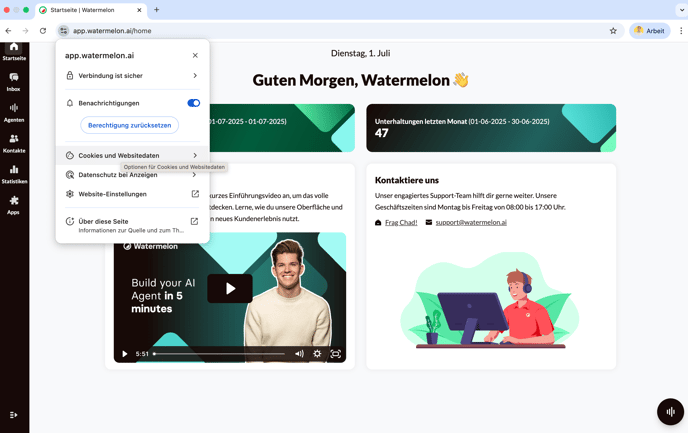The width and height of the screenshot is (688, 433).
Task: Close the Startseite | Watermelon tab
Action: click(x=139, y=10)
